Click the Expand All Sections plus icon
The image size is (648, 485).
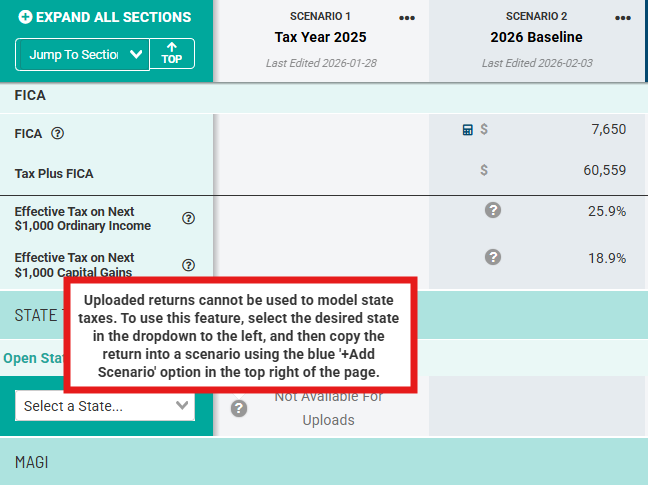(x=25, y=17)
